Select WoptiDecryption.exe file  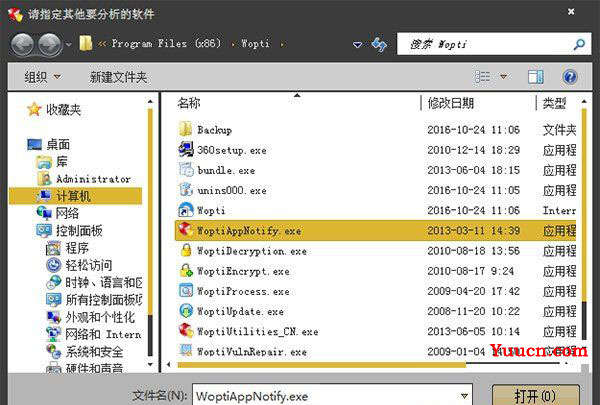pyautogui.click(x=252, y=251)
